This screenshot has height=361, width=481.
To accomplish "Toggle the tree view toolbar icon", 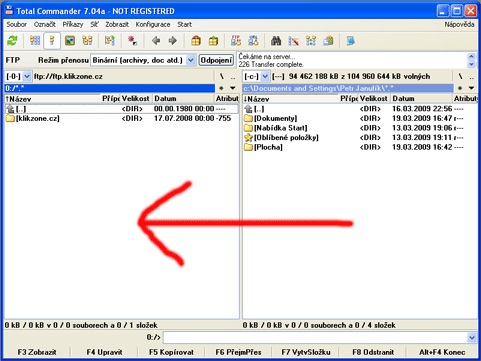I will [x=87, y=41].
